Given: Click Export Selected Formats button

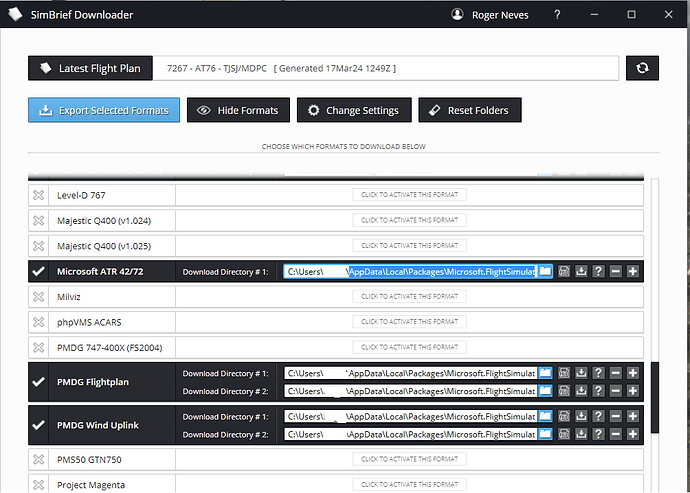Looking at the screenshot, I should click(104, 110).
